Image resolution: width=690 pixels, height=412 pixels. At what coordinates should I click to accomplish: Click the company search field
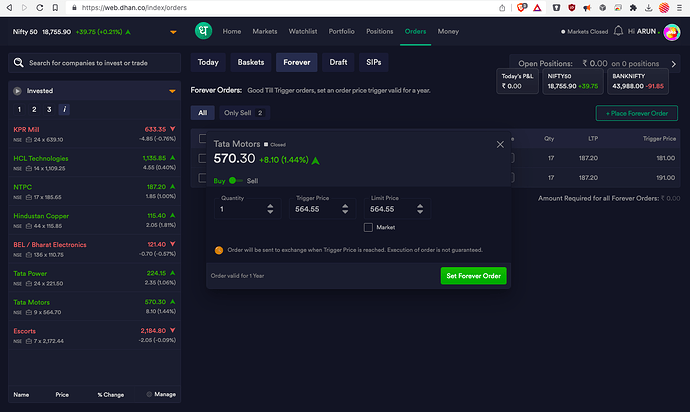coord(95,63)
